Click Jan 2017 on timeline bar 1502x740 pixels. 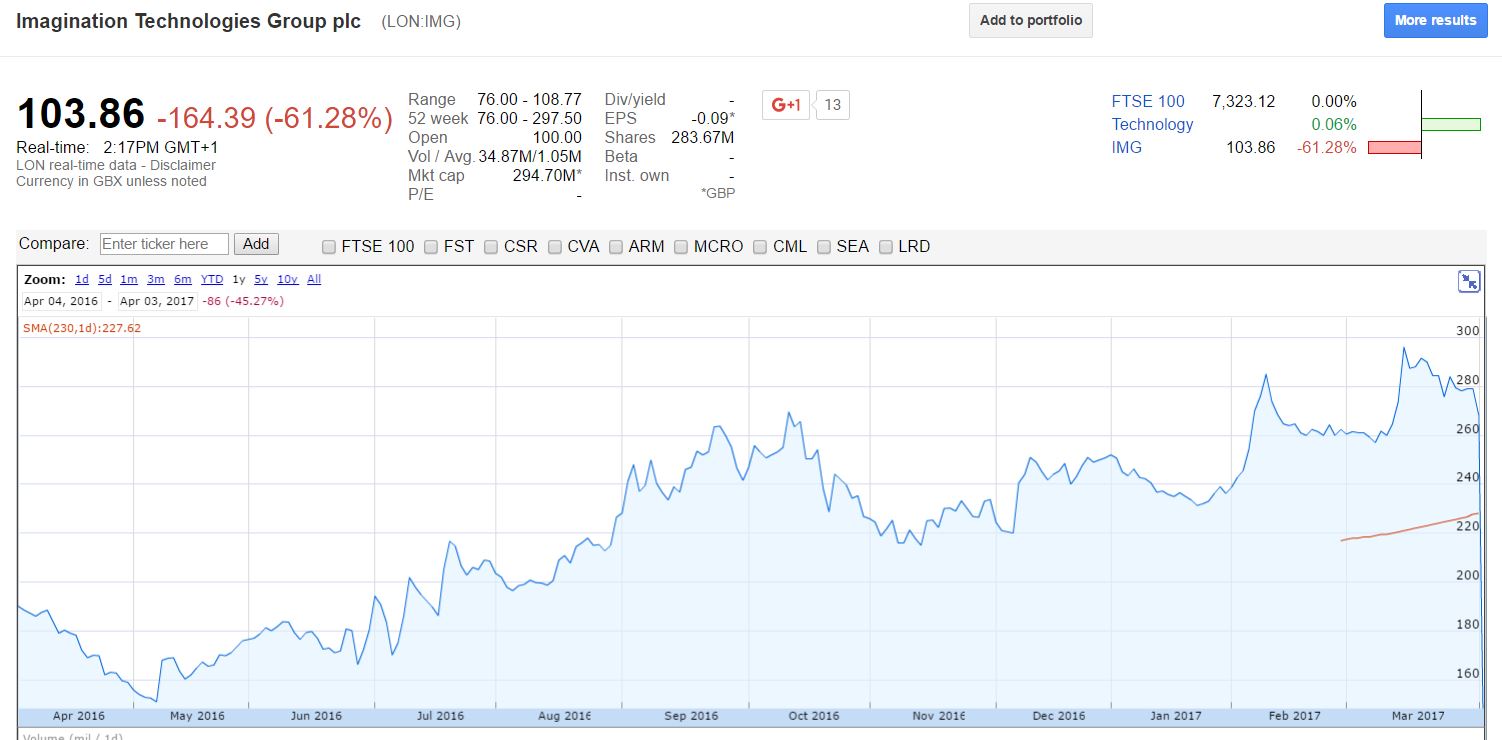point(1176,716)
